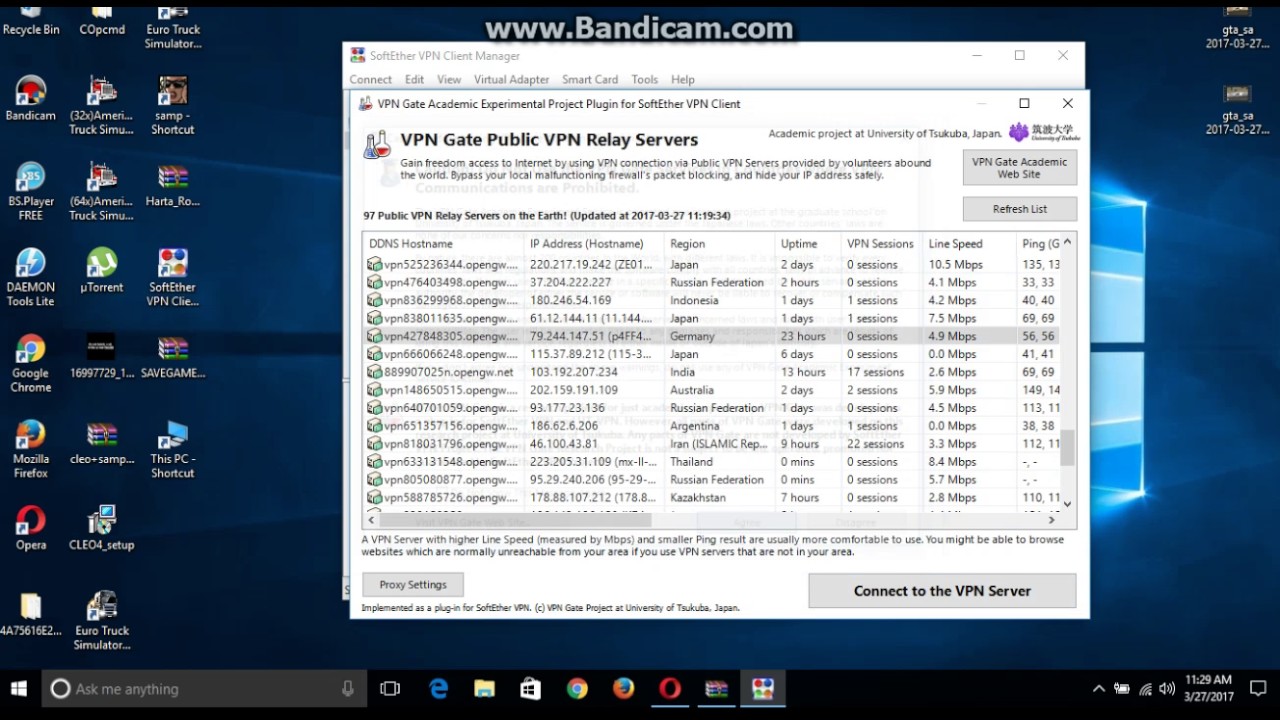Image resolution: width=1280 pixels, height=720 pixels.
Task: Open volume control in system tray
Action: (1167, 688)
